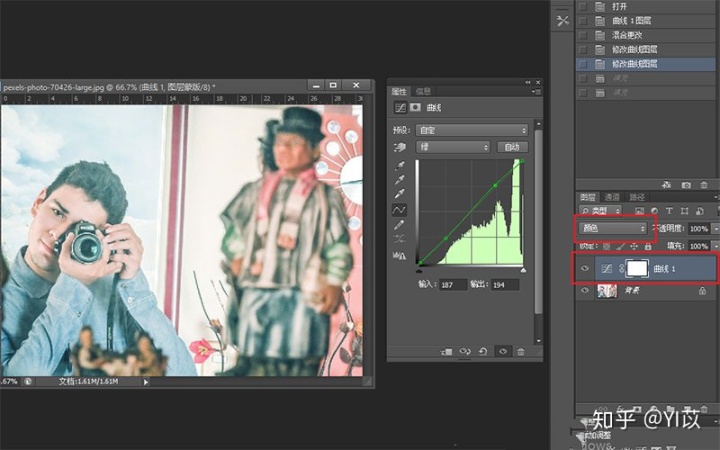
Task: Click the 输入 input value field
Action: click(453, 285)
